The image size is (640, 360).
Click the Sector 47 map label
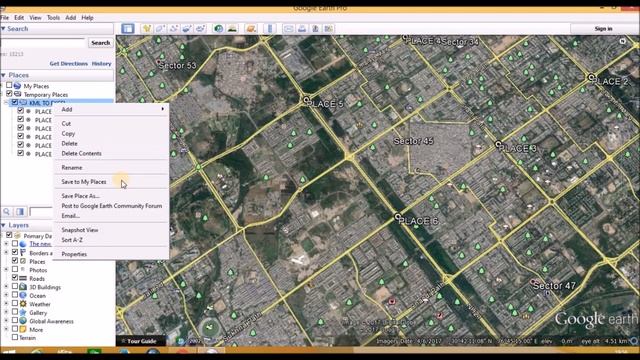tap(554, 286)
